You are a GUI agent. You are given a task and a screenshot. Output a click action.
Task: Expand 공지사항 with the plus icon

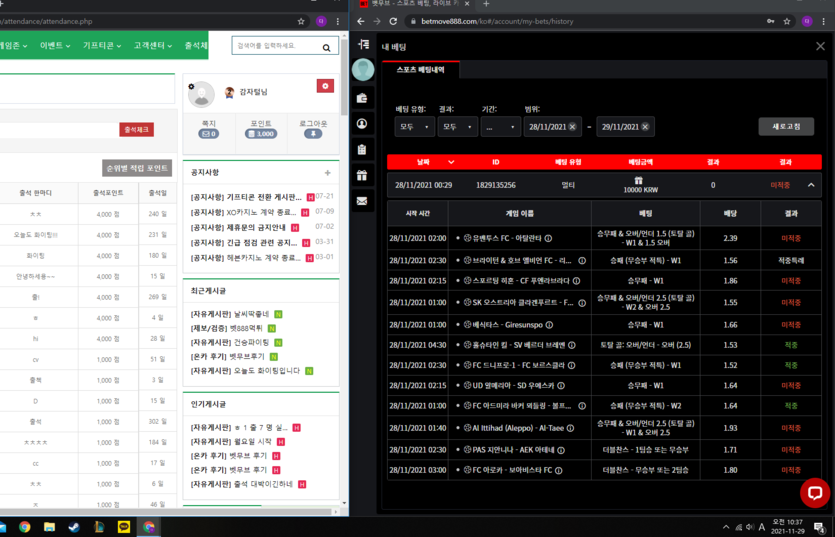(328, 173)
